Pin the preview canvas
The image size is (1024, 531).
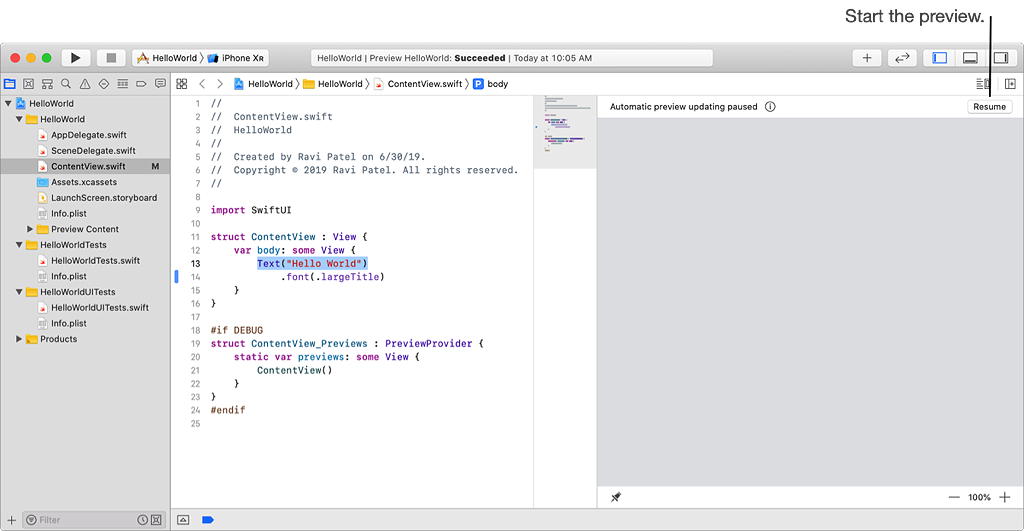point(616,497)
